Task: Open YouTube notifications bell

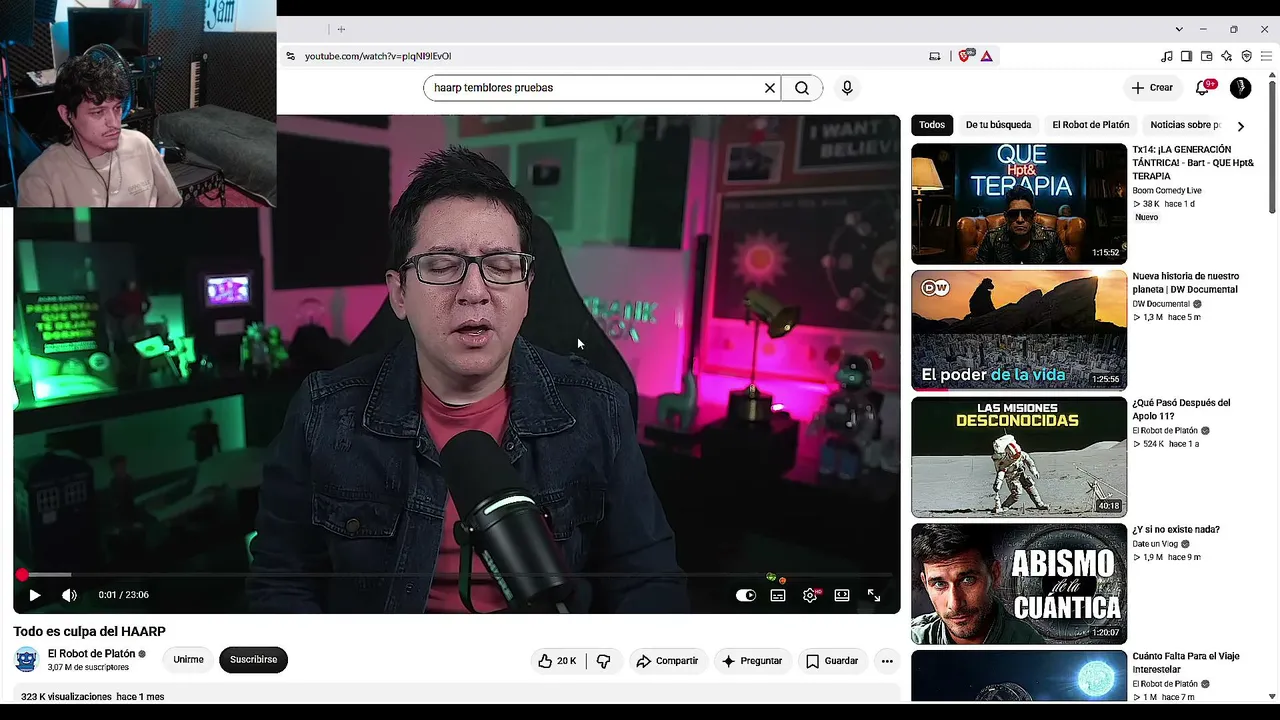Action: pos(1203,88)
